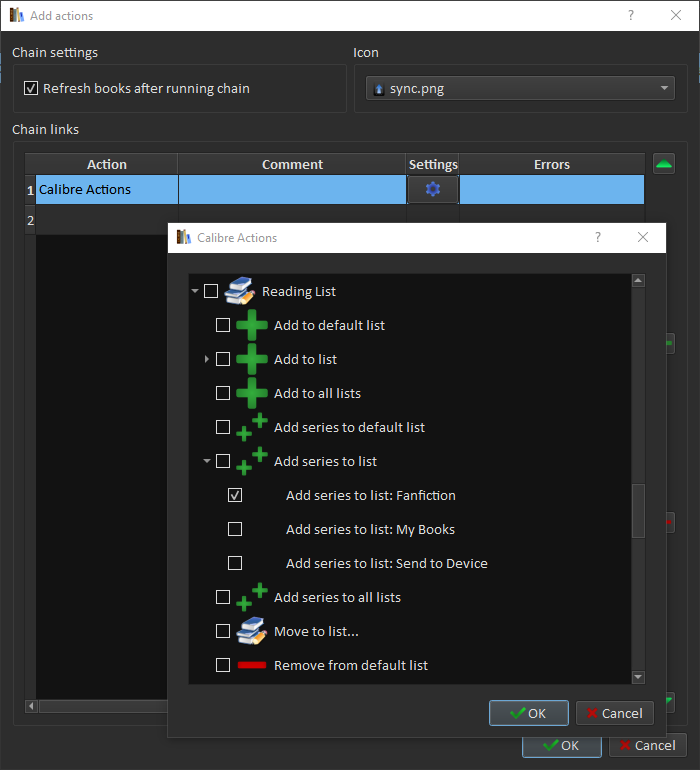The image size is (700, 770).
Task: Uncheck Add series to list: Fanfiction
Action: click(235, 495)
